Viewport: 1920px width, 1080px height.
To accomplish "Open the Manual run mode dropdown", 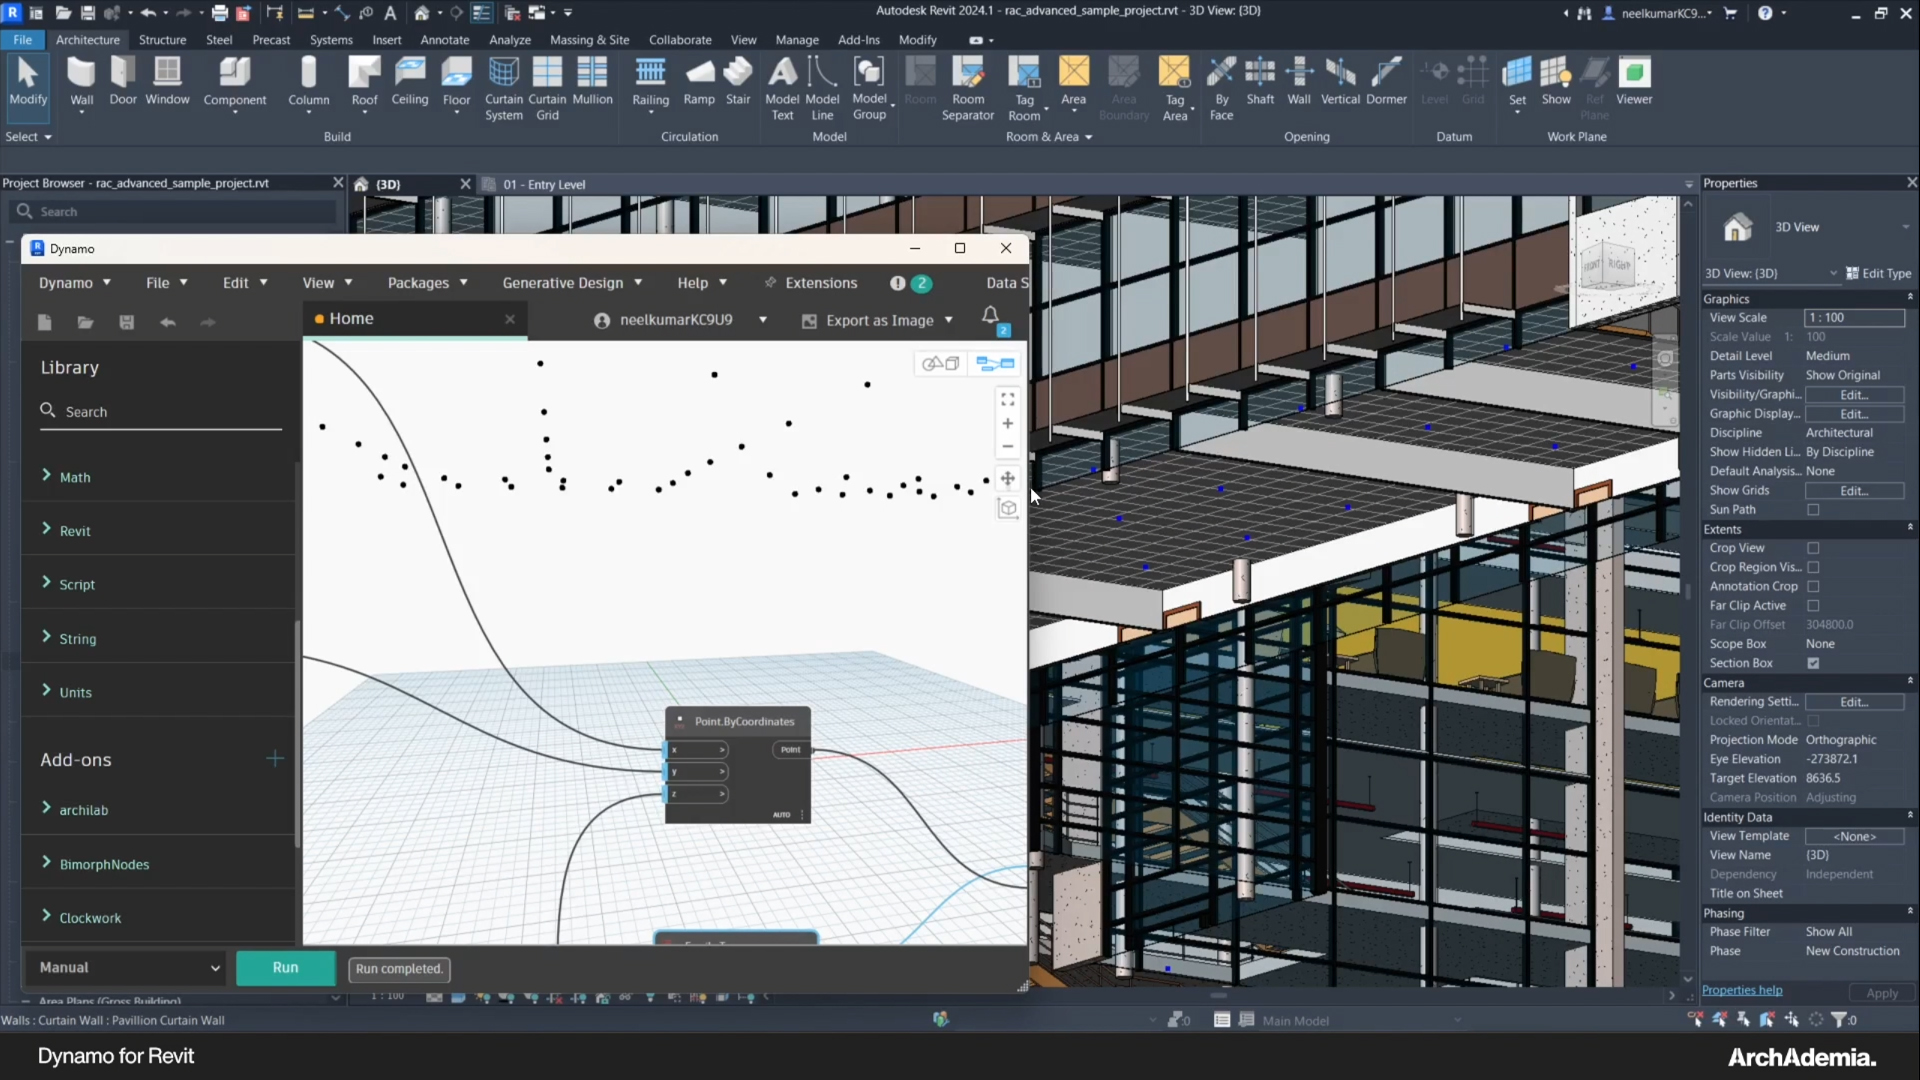I will tap(128, 968).
